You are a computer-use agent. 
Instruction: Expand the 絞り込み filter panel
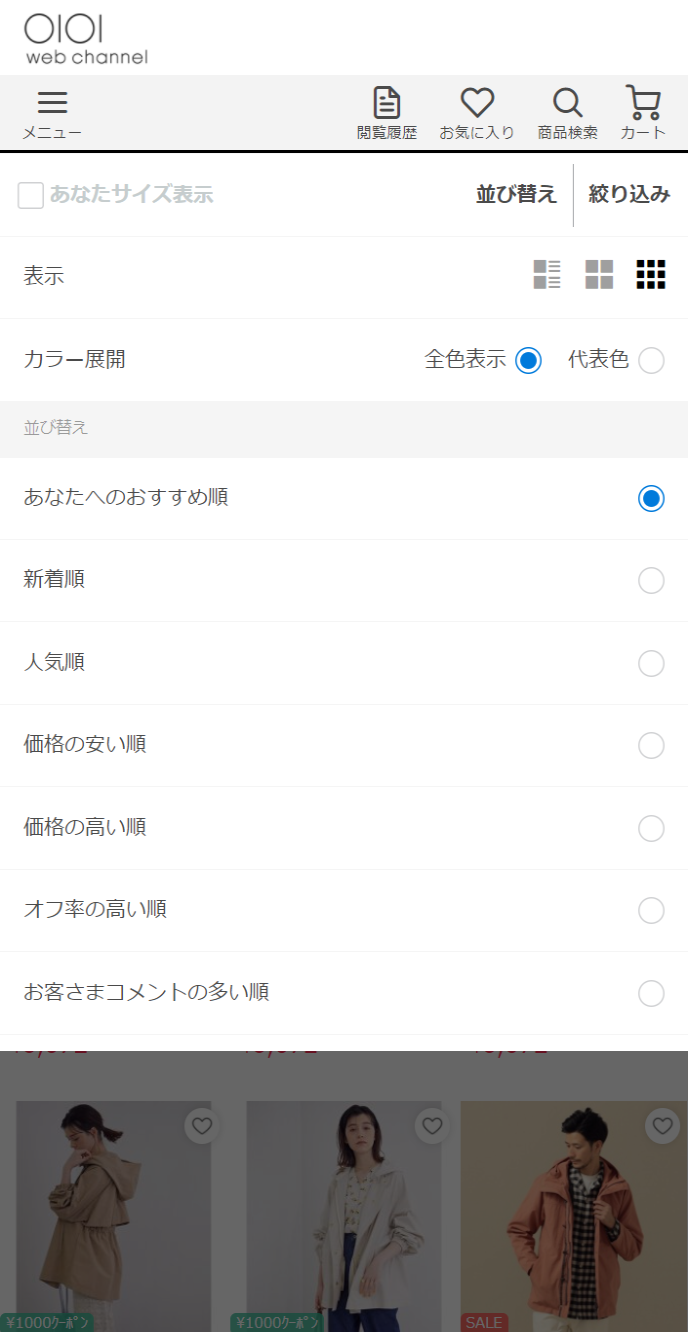point(629,195)
